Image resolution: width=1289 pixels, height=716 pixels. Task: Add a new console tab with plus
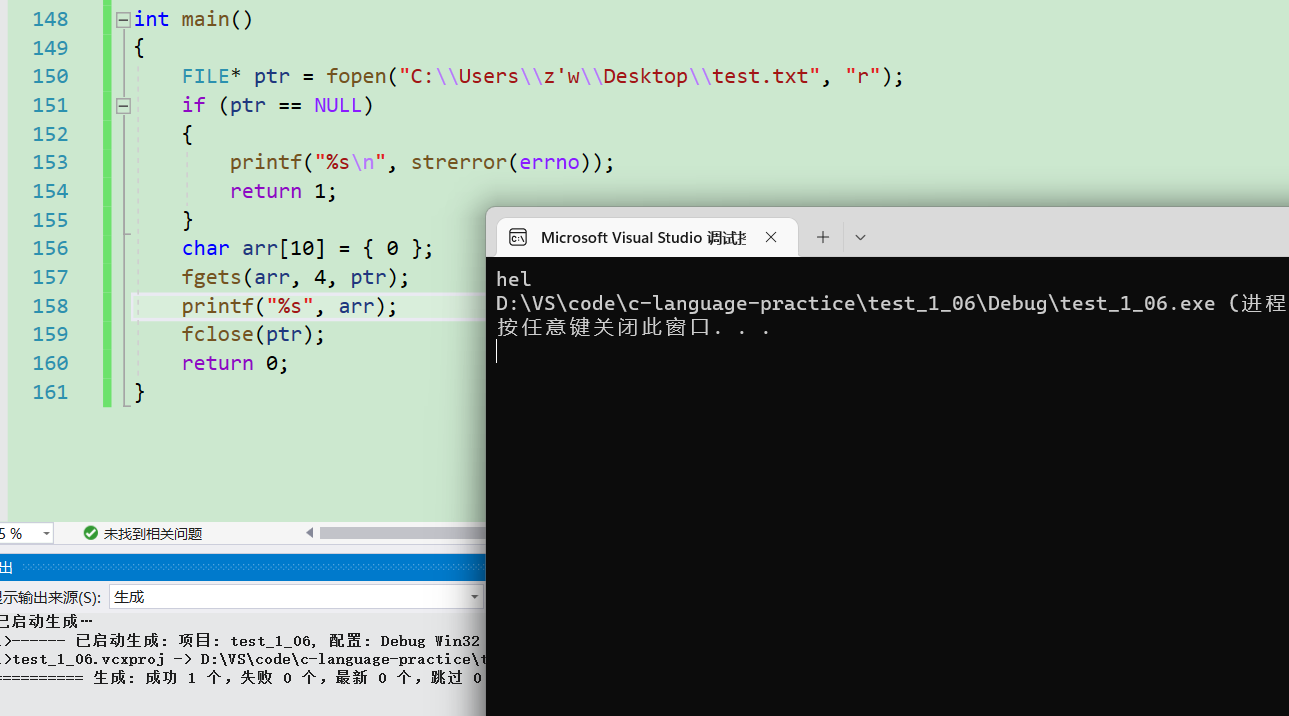pyautogui.click(x=822, y=237)
